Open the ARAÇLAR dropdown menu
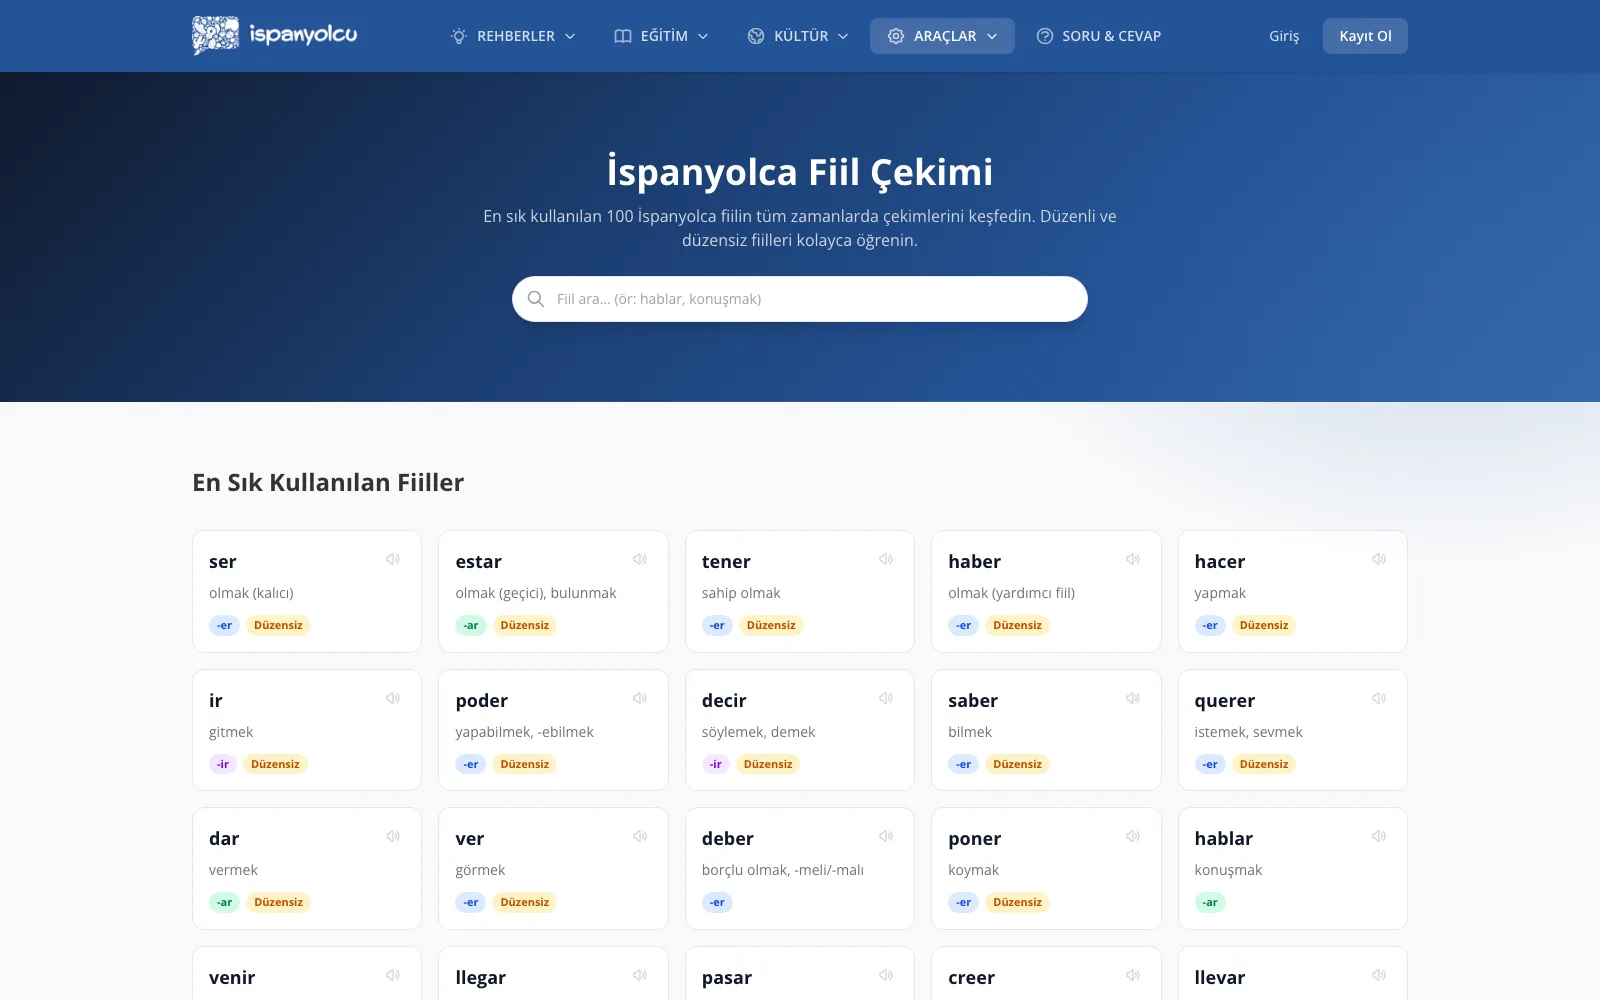The width and height of the screenshot is (1600, 1000). click(942, 36)
